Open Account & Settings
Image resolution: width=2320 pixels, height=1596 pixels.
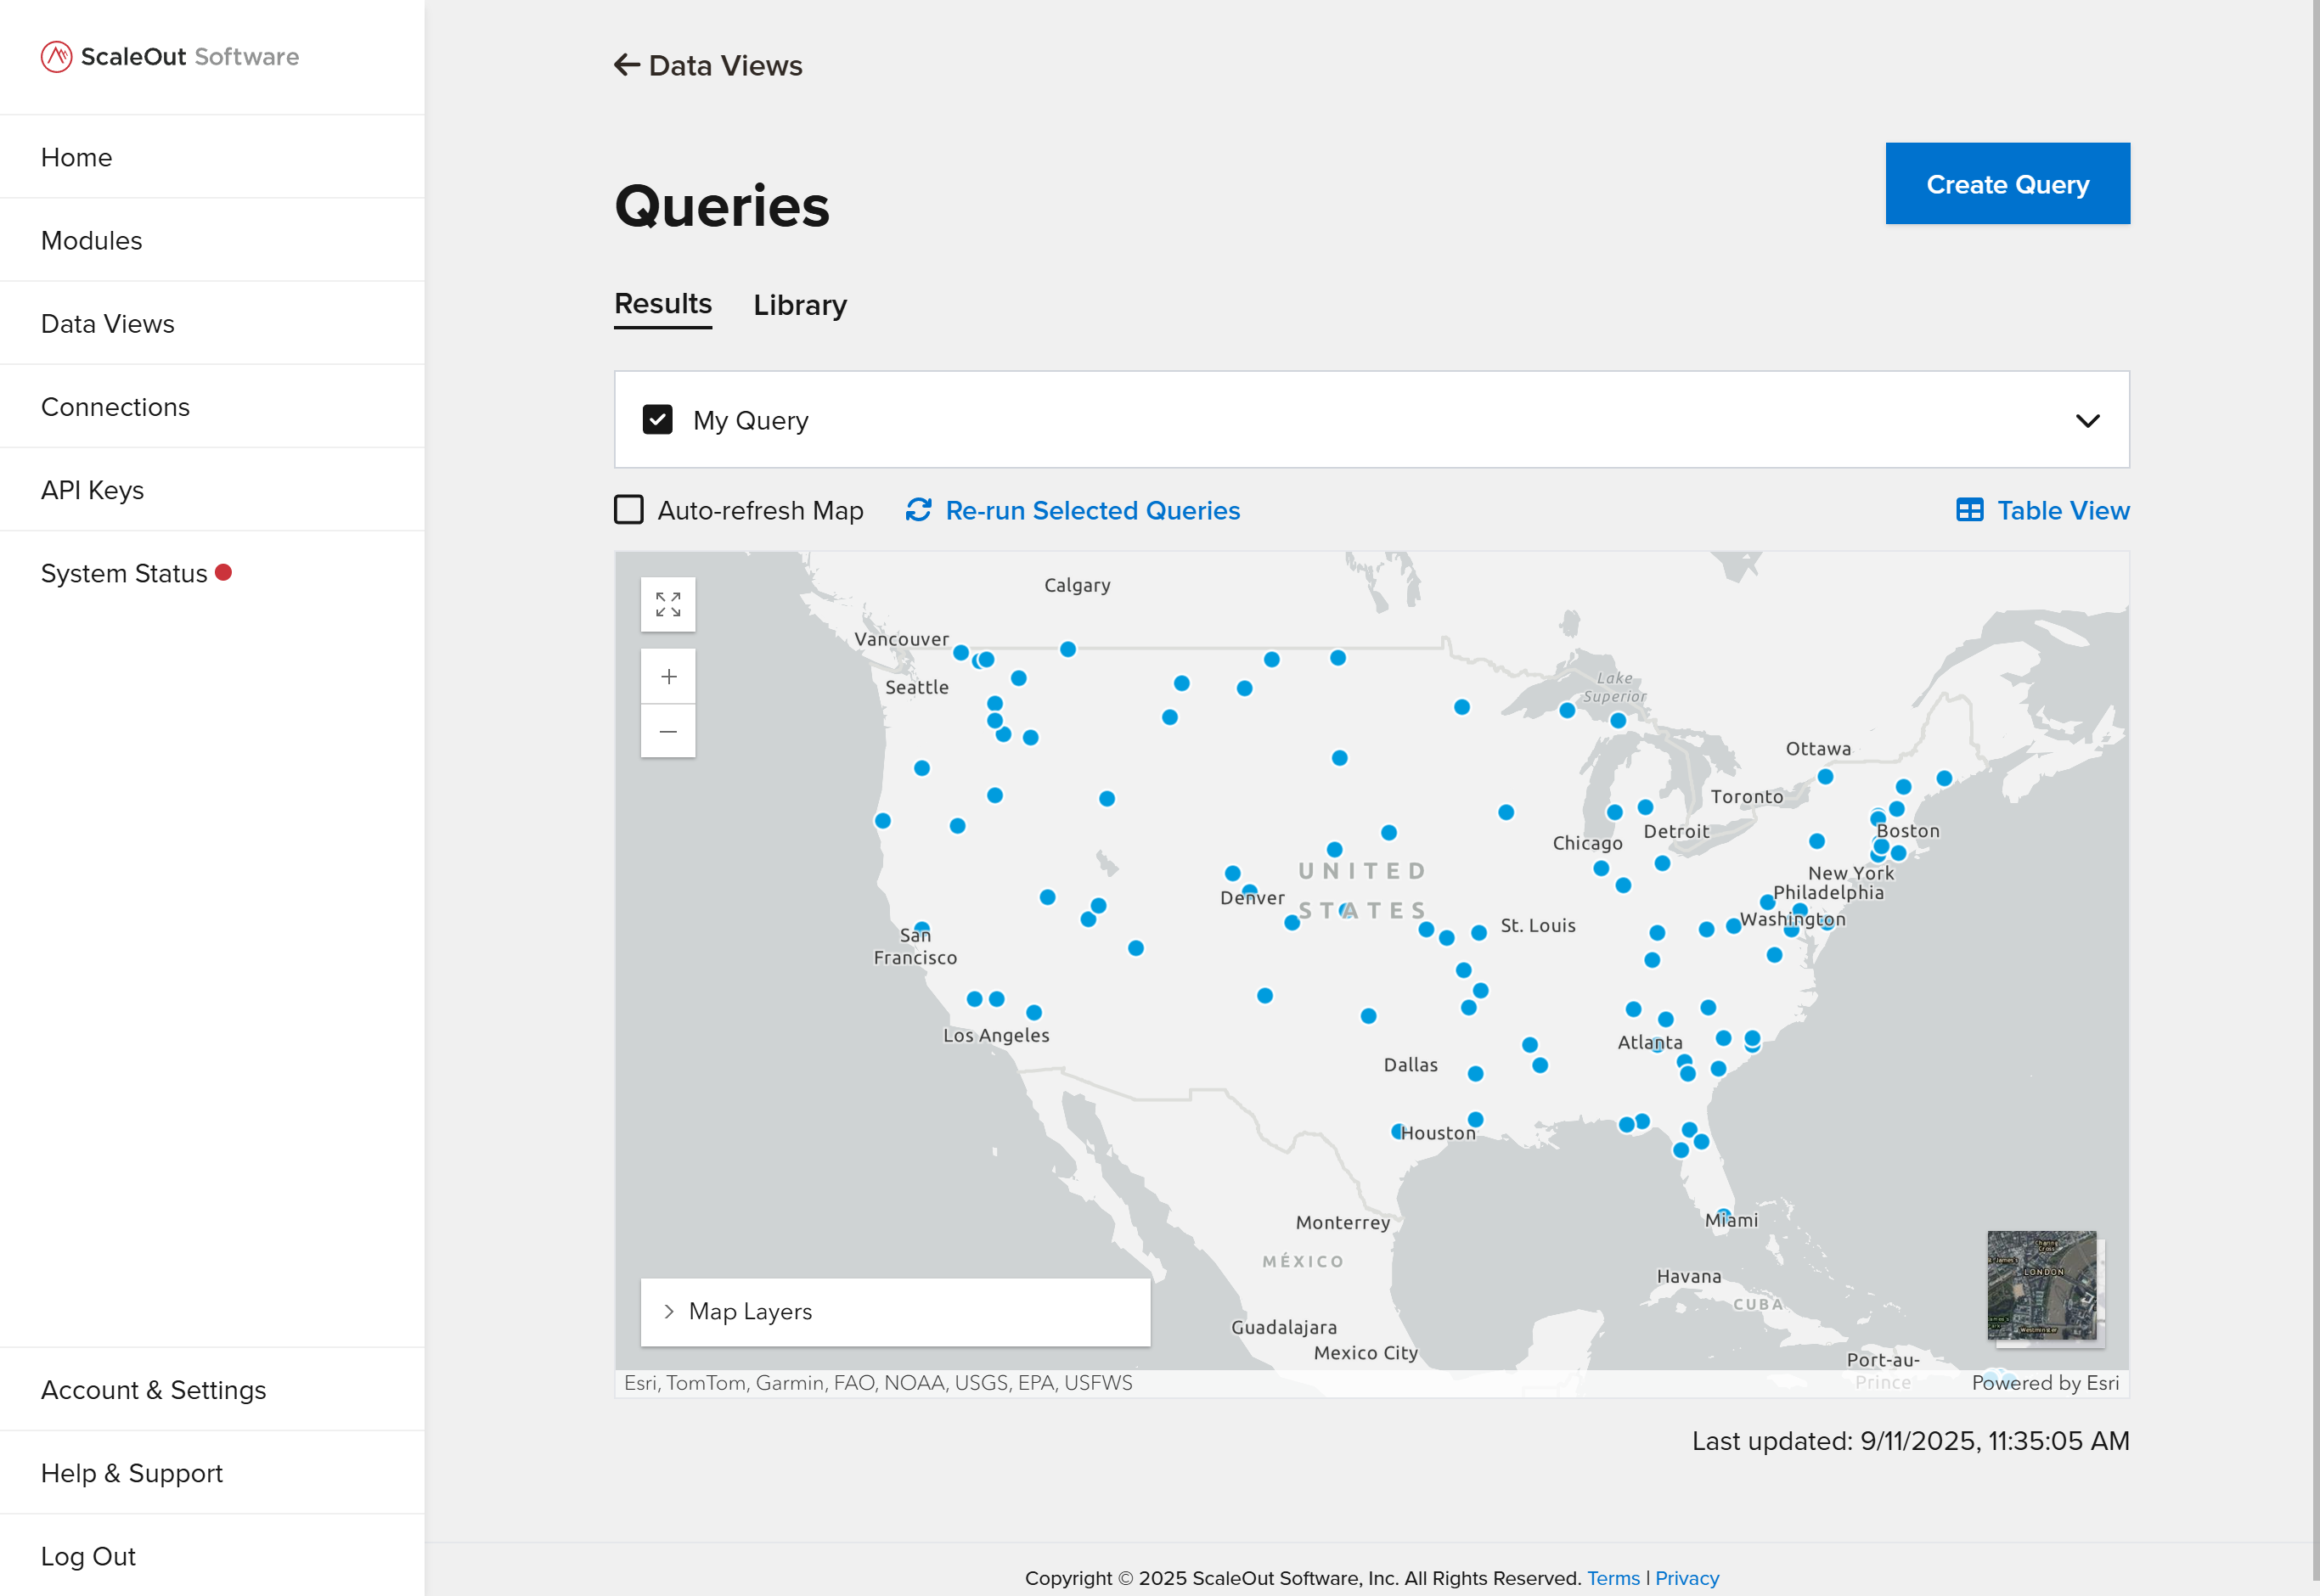point(212,1389)
